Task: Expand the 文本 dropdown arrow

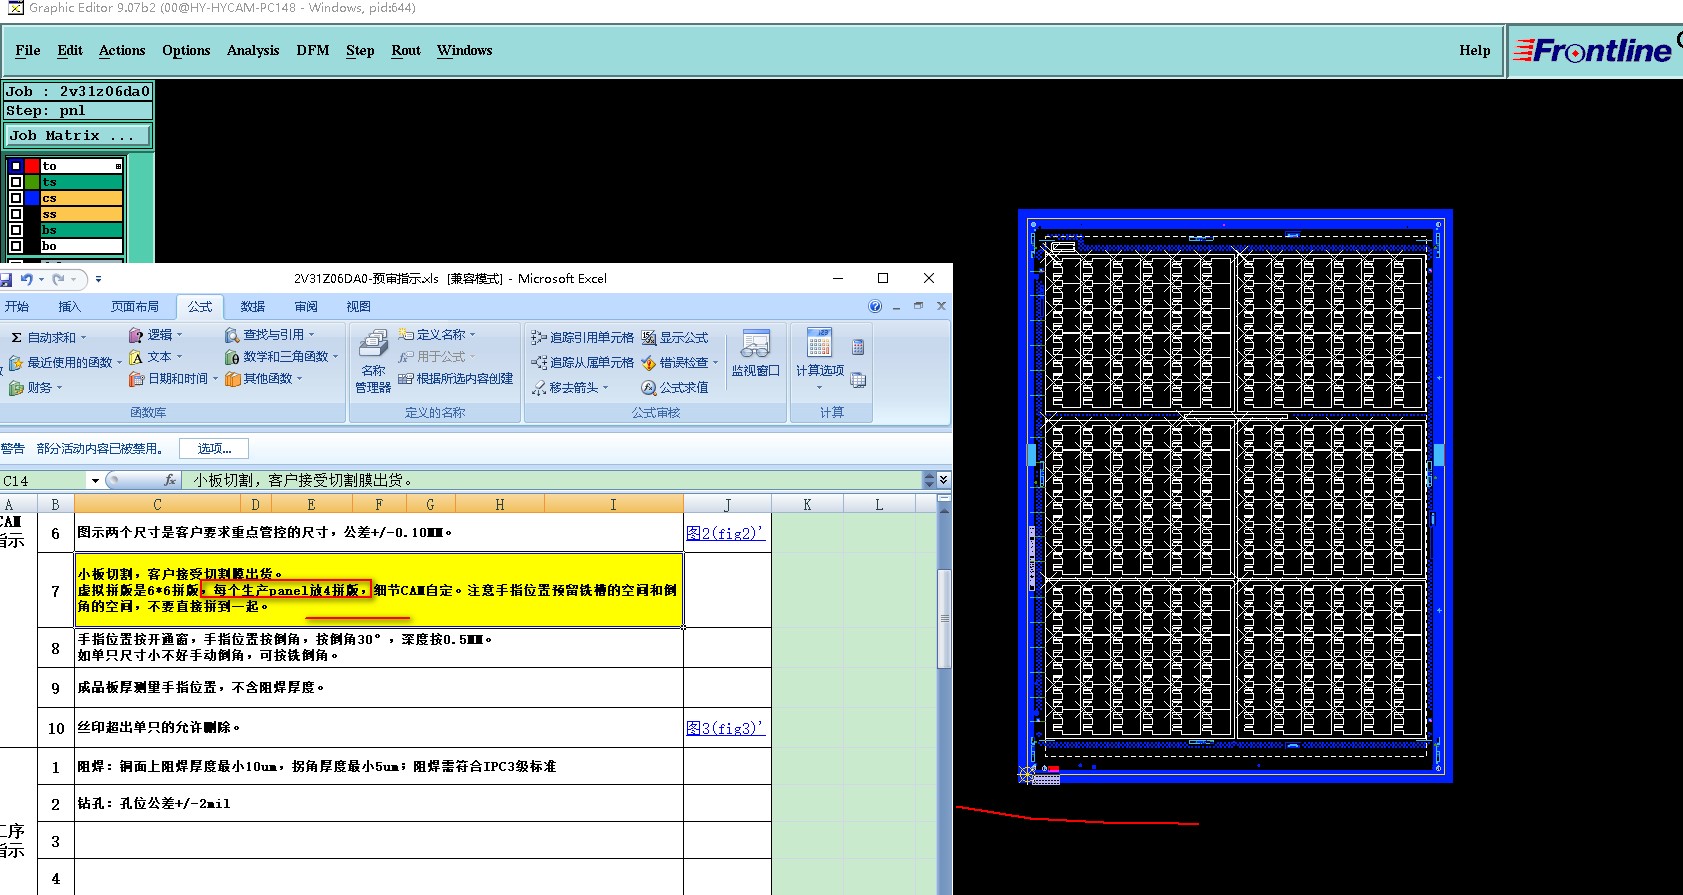Action: [179, 357]
